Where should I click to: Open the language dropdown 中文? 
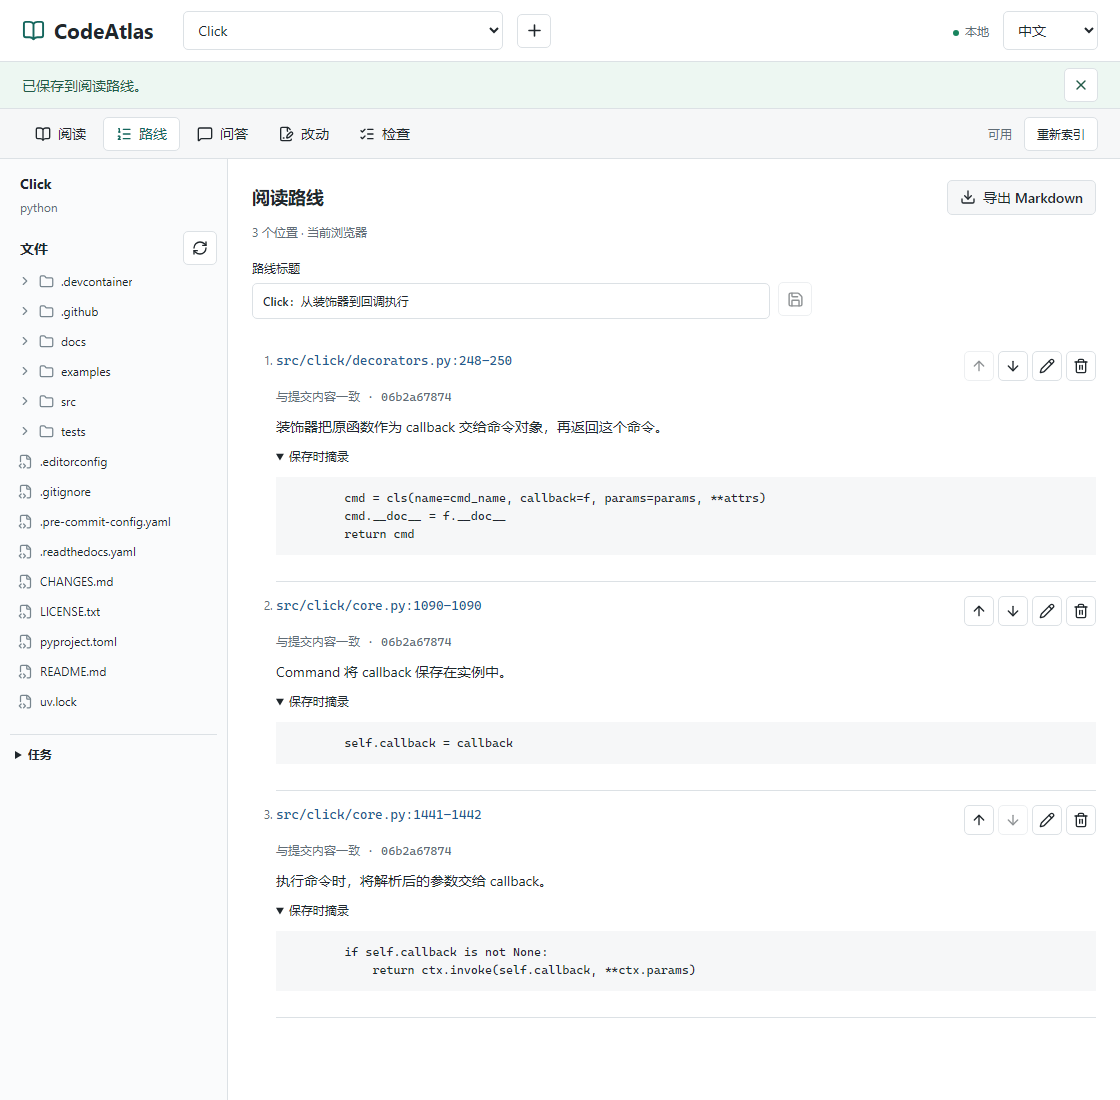click(1050, 31)
